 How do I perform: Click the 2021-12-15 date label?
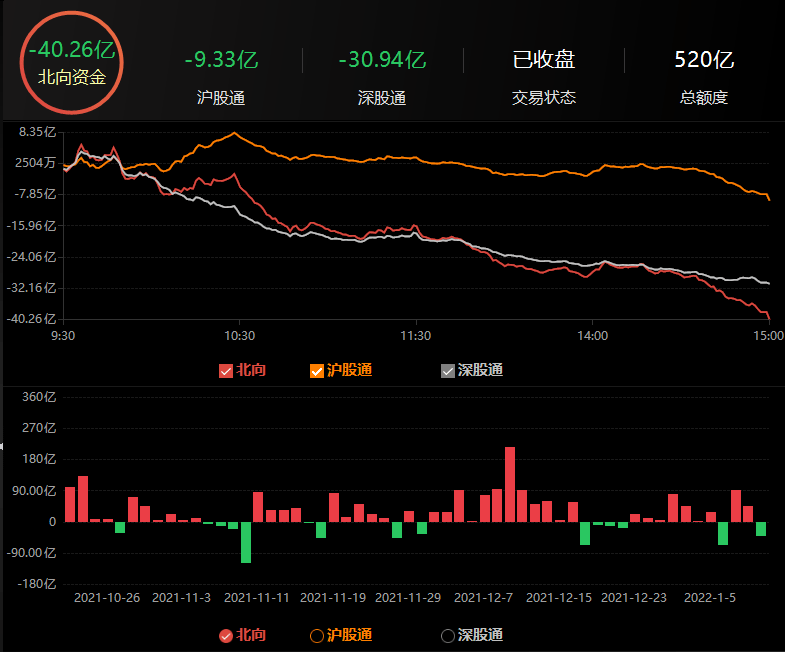pos(559,598)
